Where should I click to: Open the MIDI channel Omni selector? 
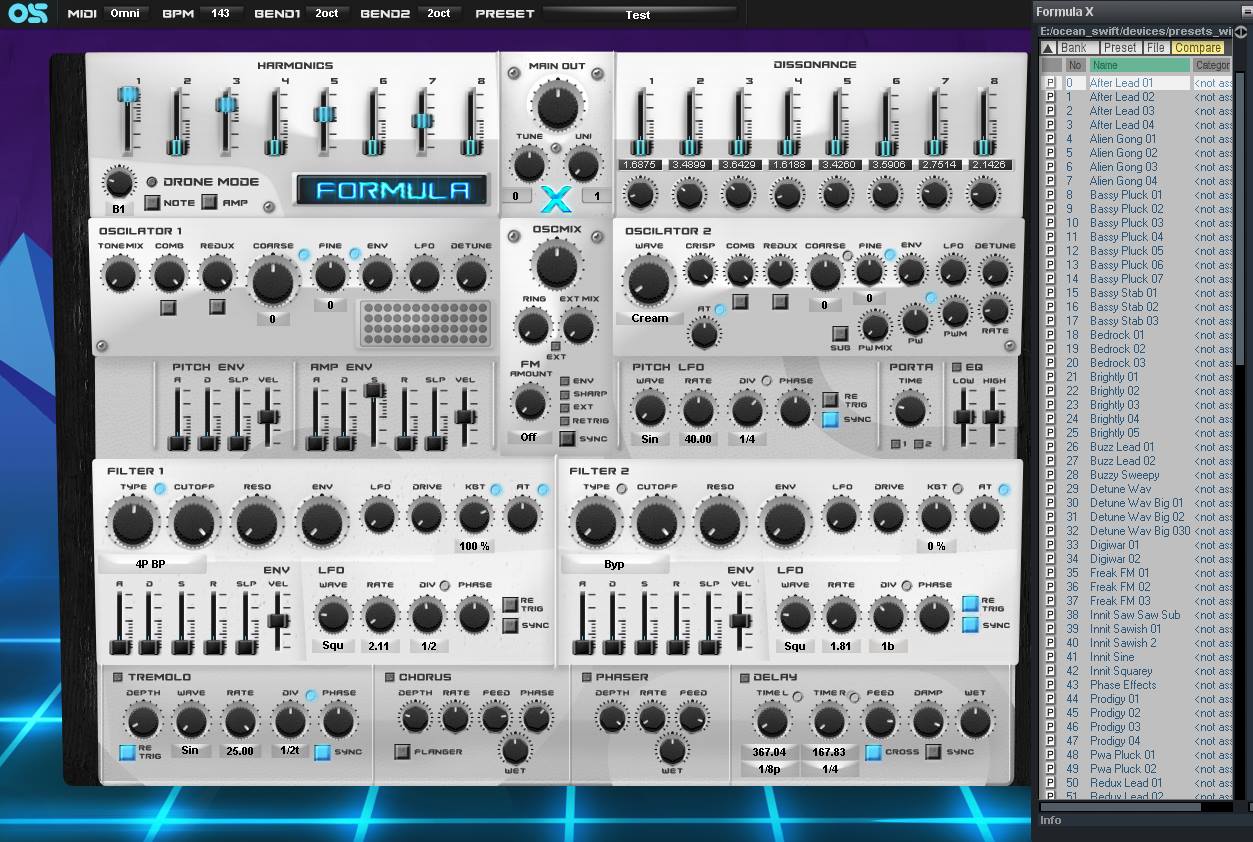pos(126,14)
